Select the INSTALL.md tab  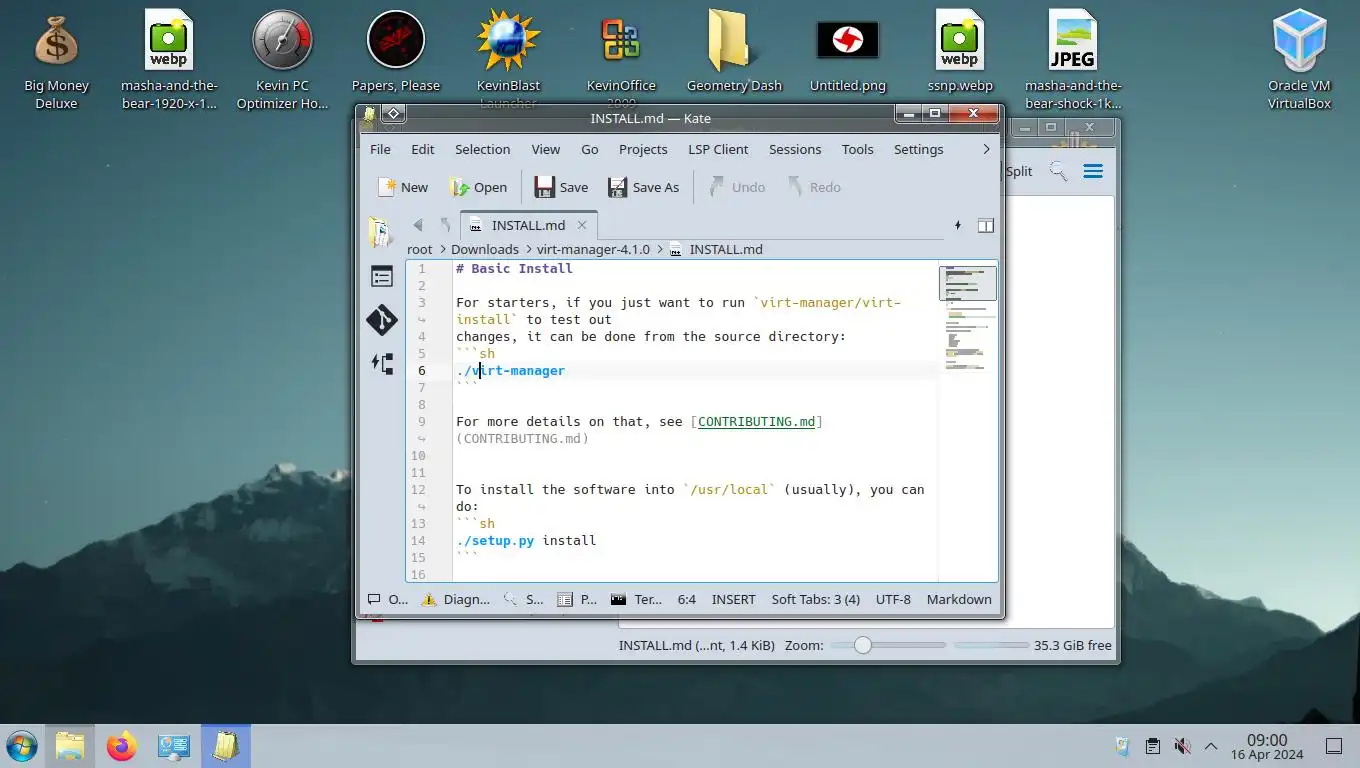tap(528, 225)
